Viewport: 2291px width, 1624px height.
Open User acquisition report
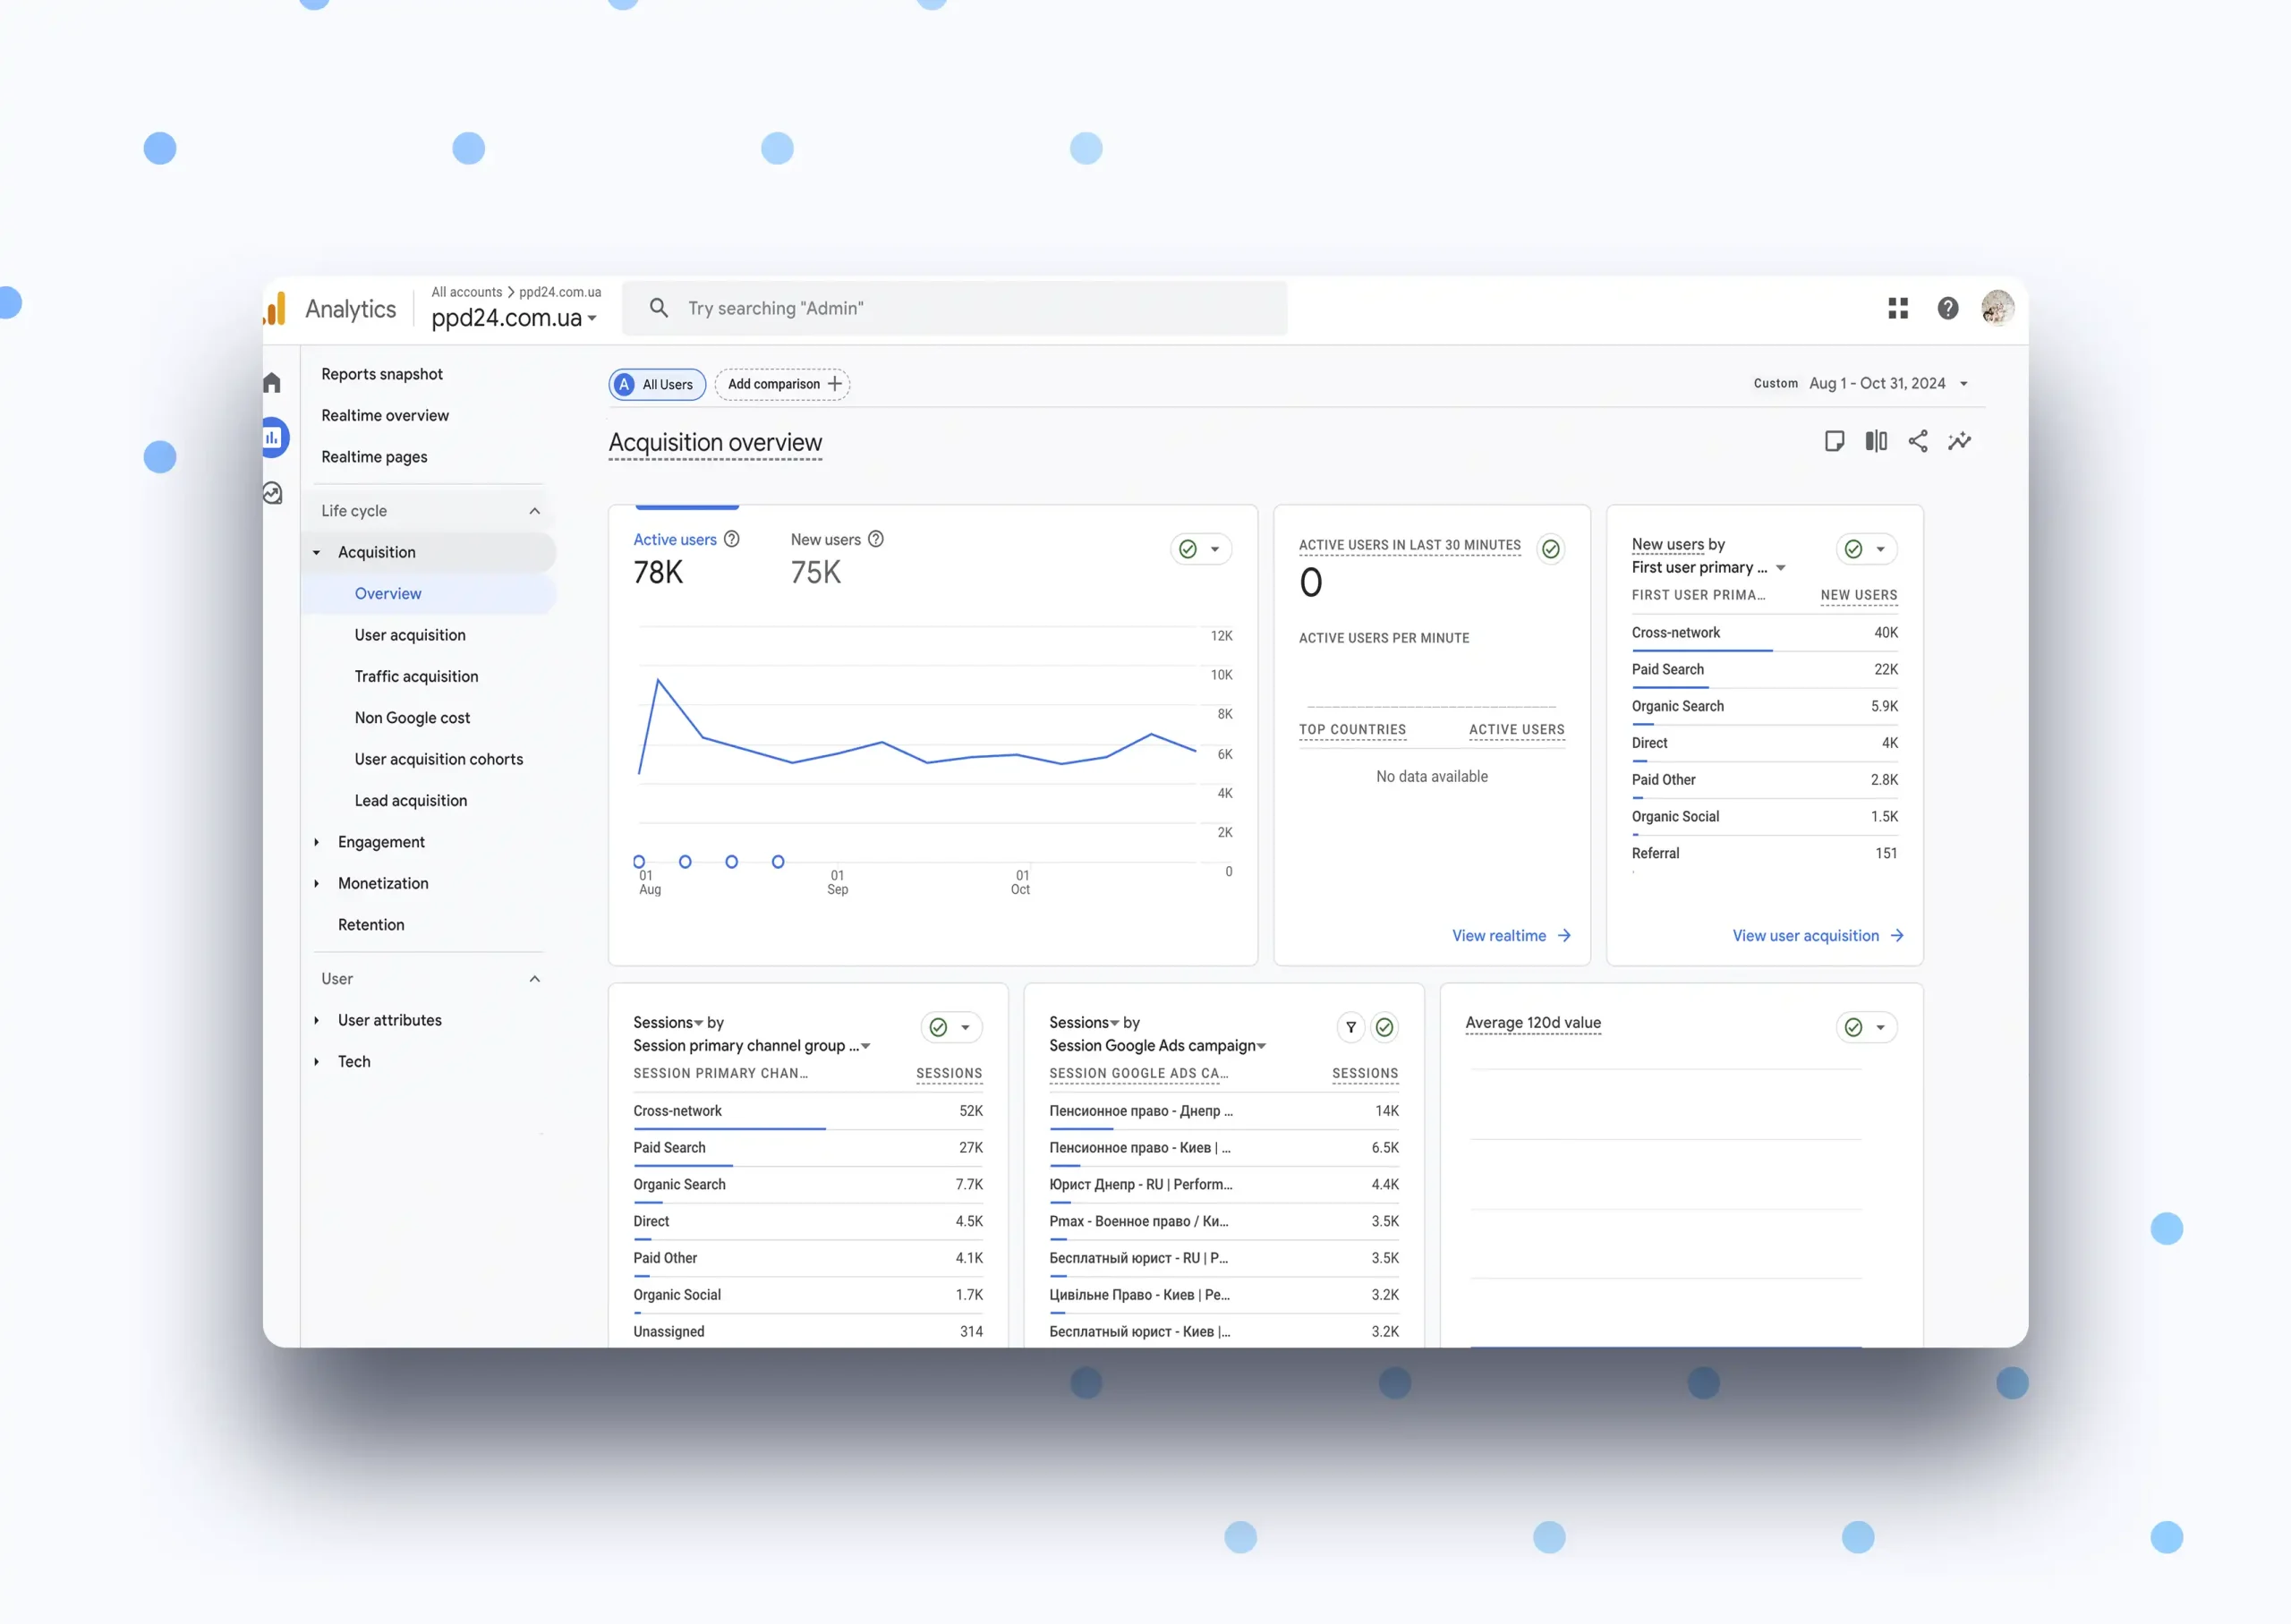pyautogui.click(x=410, y=635)
